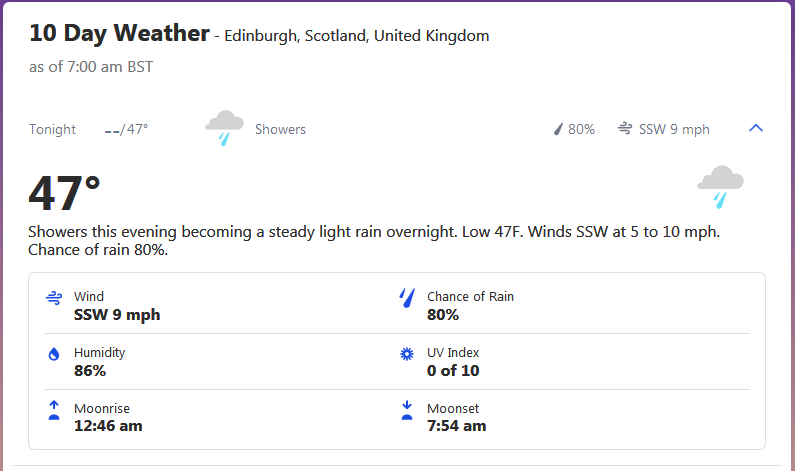This screenshot has width=795, height=471.
Task: Click the Wind detail icon in the panel
Action: click(54, 298)
